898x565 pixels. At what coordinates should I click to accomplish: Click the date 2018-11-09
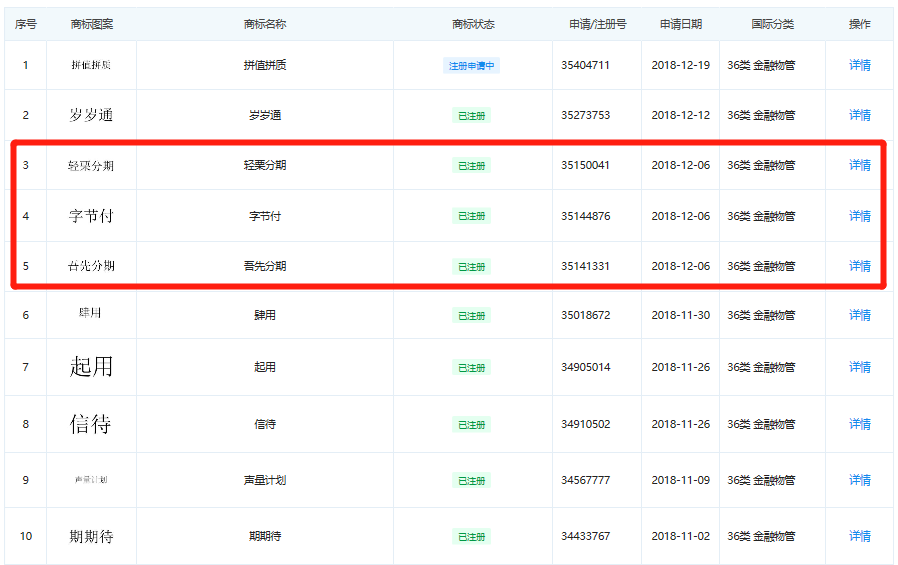tap(680, 480)
